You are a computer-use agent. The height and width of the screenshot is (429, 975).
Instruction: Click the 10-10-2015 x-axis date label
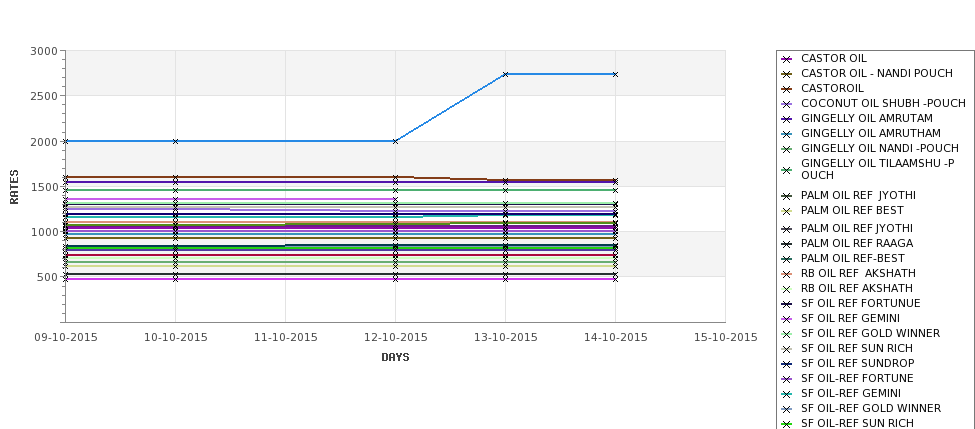pyautogui.click(x=176, y=338)
